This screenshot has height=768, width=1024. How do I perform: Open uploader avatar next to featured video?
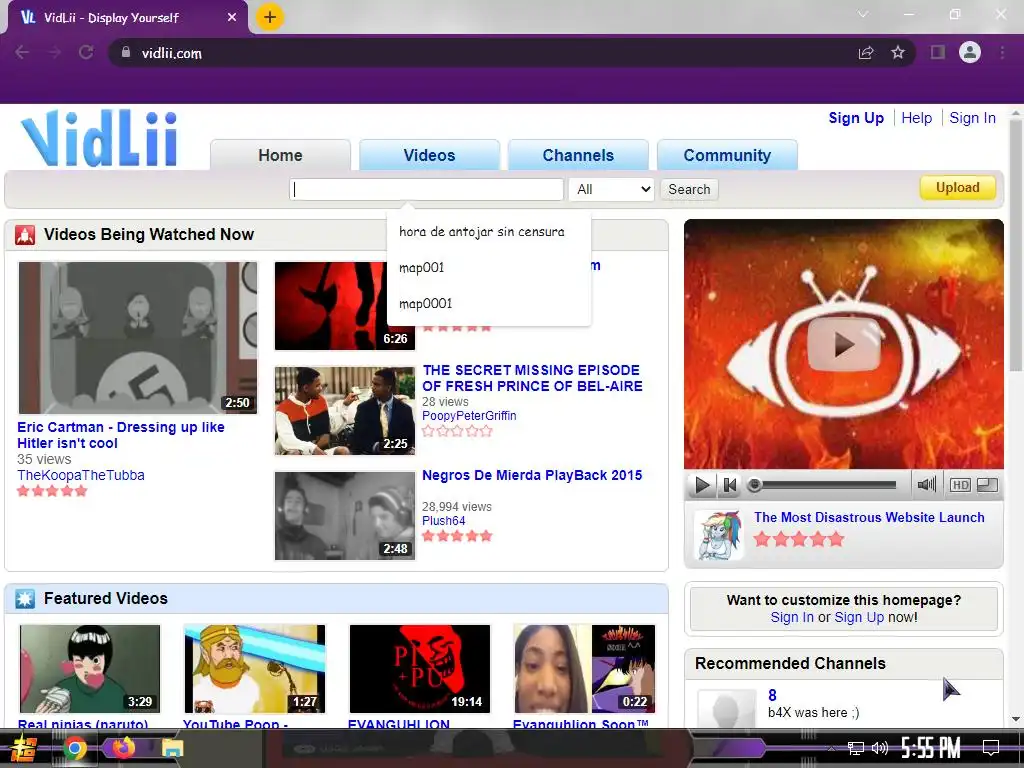click(718, 535)
